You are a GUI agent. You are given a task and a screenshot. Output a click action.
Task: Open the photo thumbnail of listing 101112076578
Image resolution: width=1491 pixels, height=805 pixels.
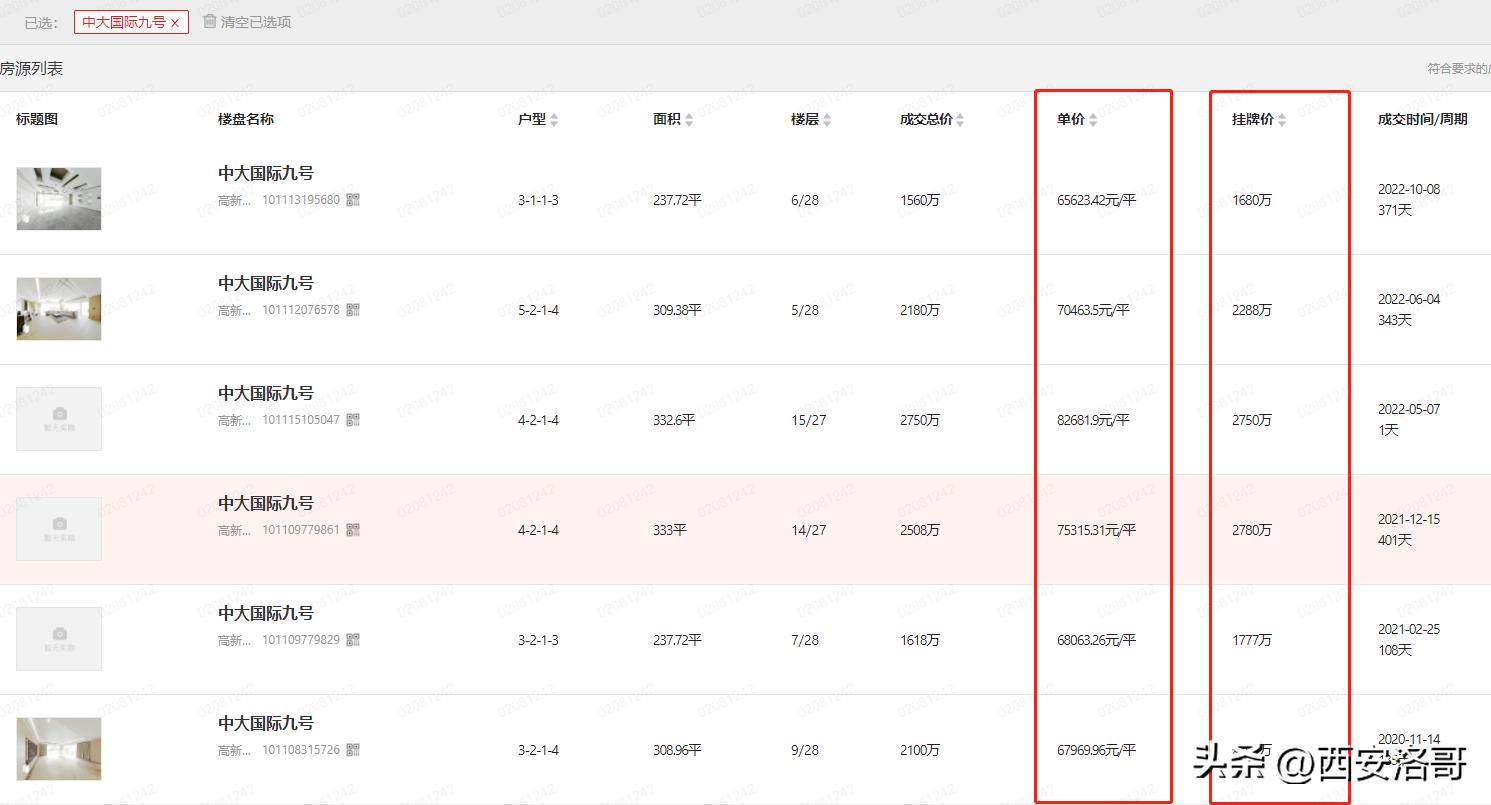point(59,309)
